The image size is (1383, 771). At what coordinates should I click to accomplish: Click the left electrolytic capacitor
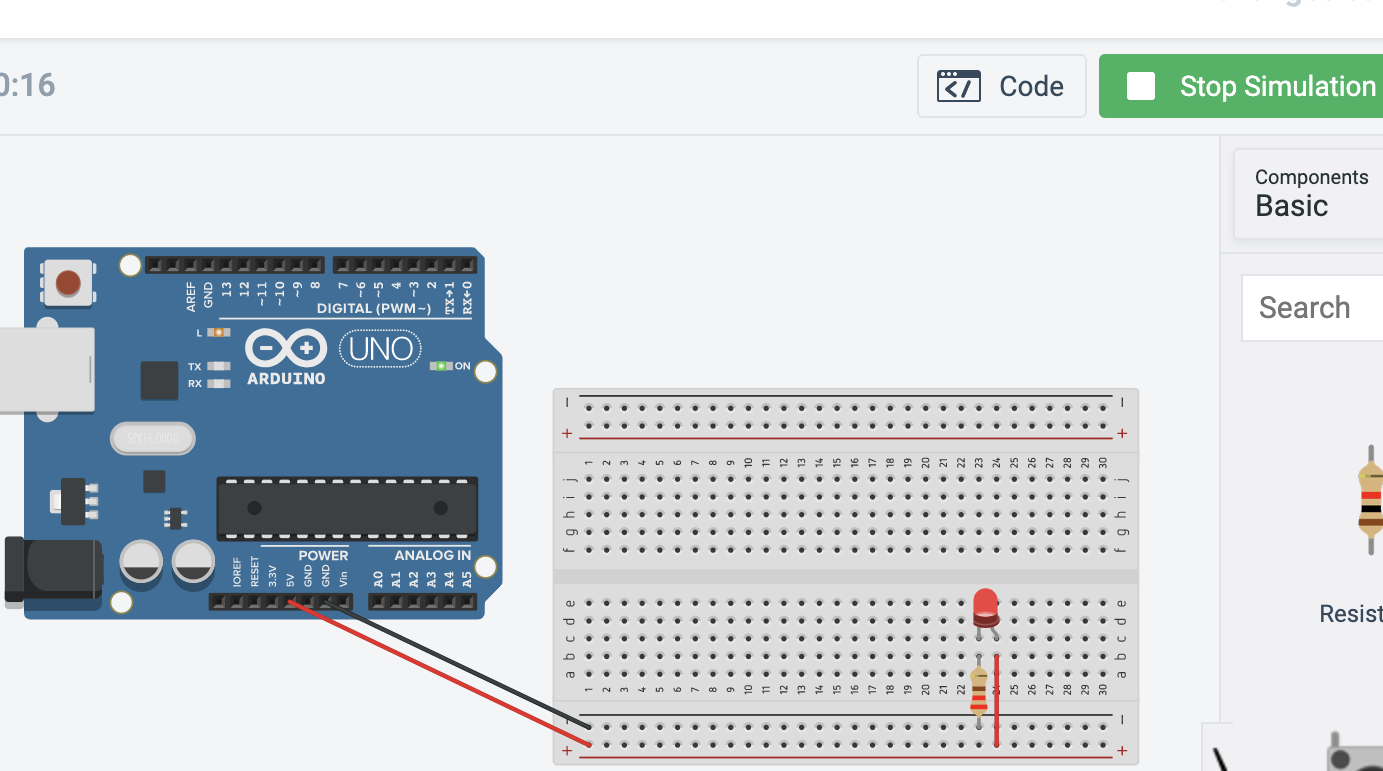142,563
